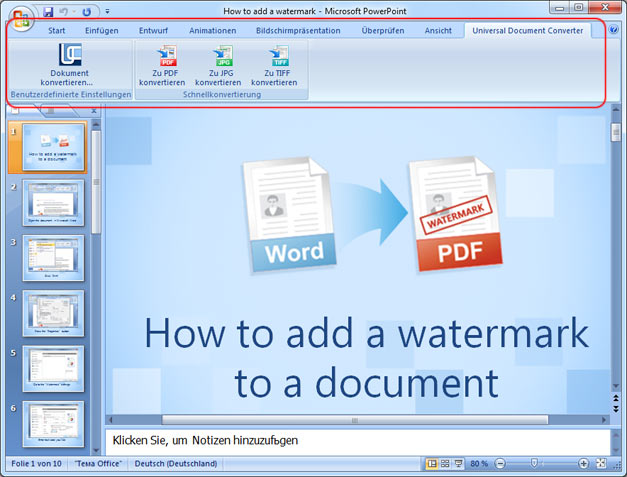Switch to Slide Sorter view icon
This screenshot has height=477, width=627.
coord(445,464)
